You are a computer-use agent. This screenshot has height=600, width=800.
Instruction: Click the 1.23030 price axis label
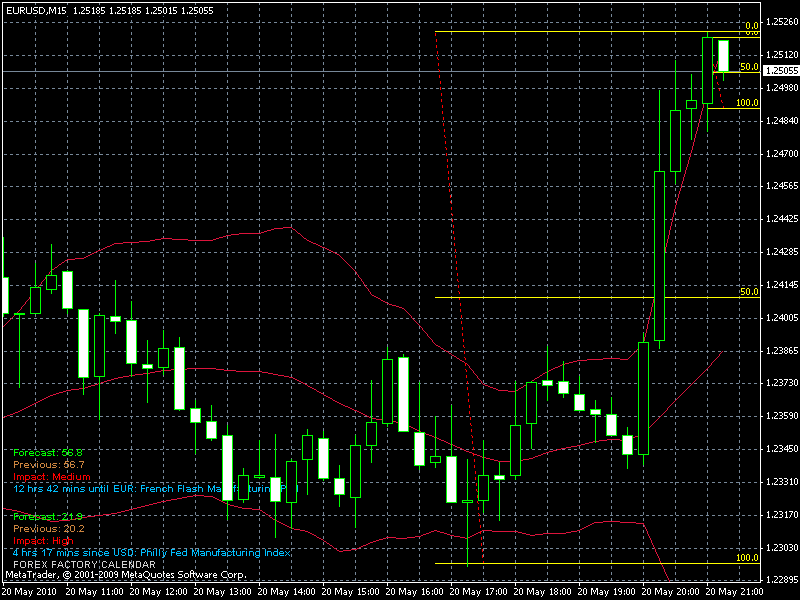pos(782,548)
